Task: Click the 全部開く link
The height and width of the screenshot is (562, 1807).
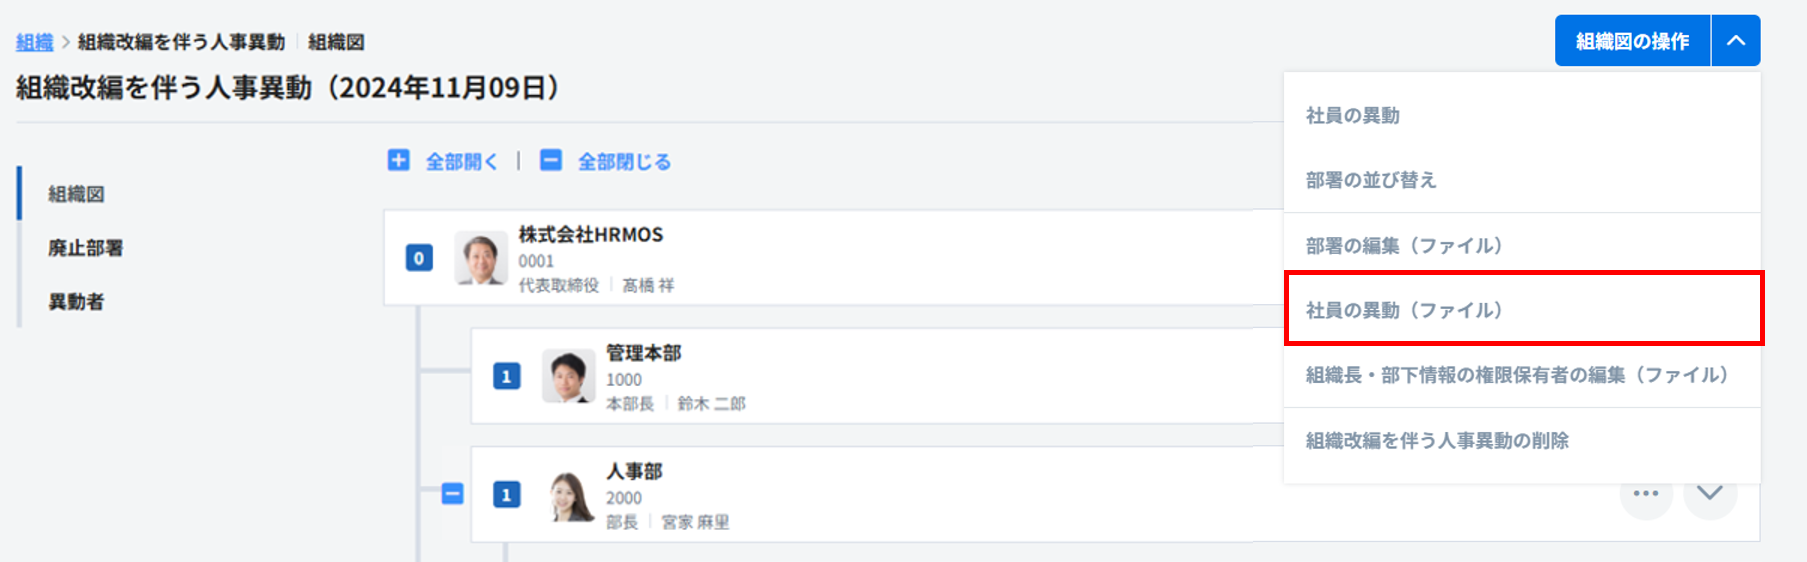Action: pos(461,162)
